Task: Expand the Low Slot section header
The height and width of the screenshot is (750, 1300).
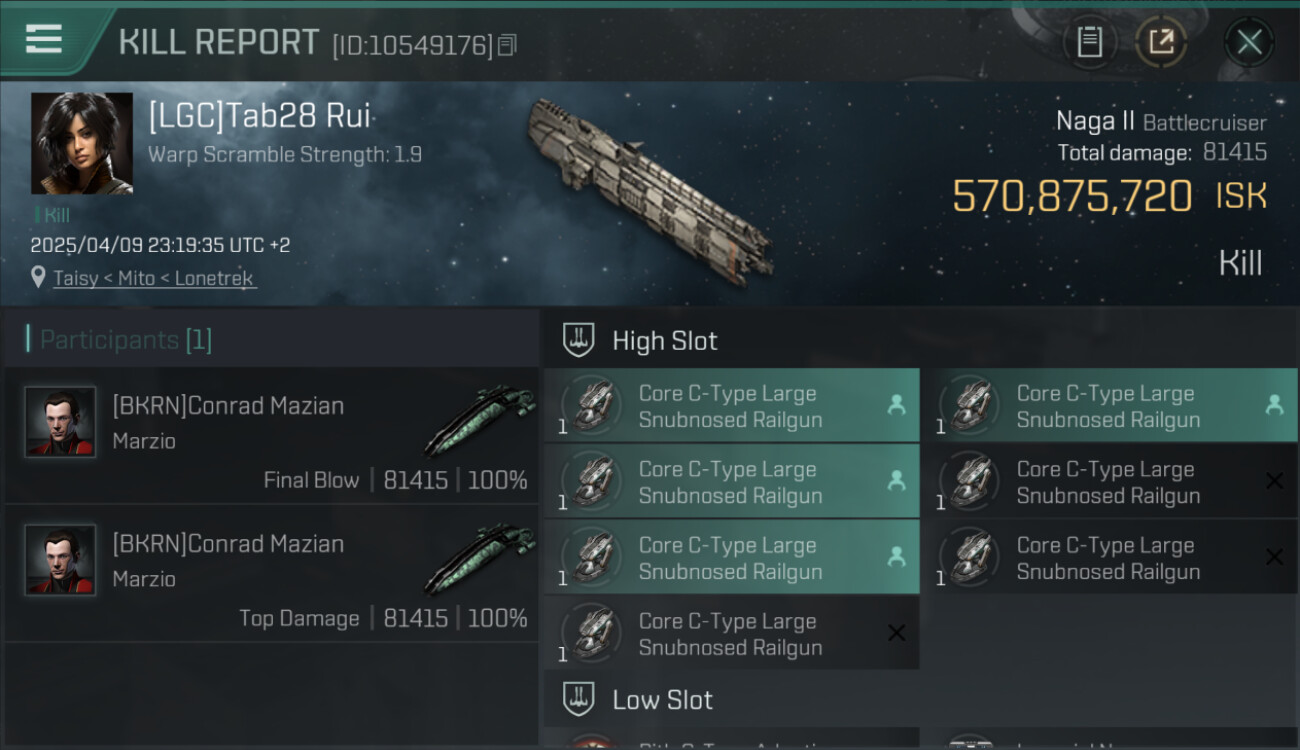Action: click(x=662, y=699)
